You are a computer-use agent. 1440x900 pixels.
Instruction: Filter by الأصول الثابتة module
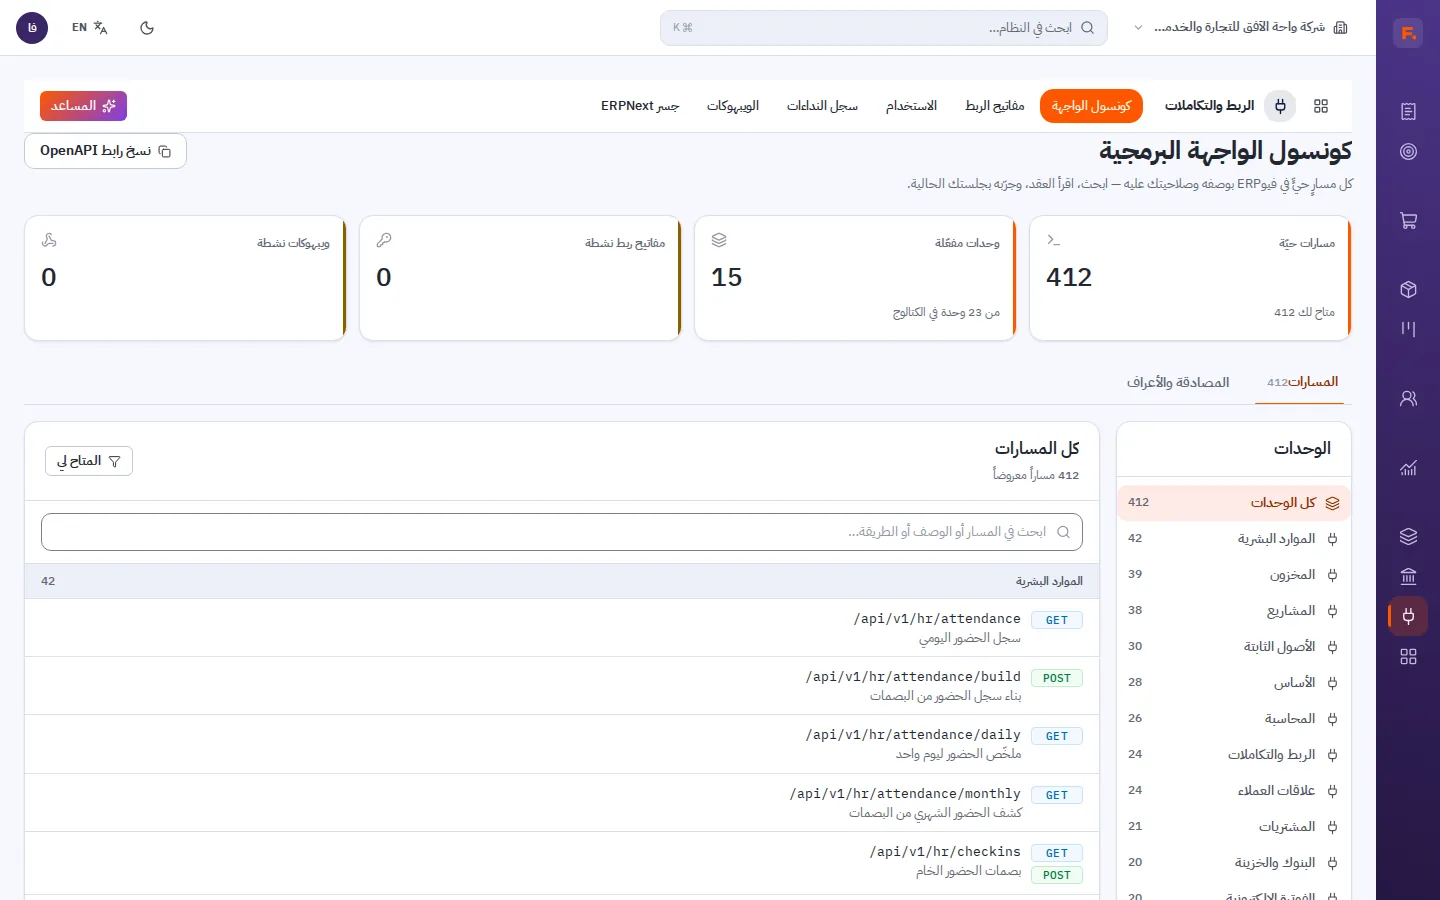(x=1234, y=647)
